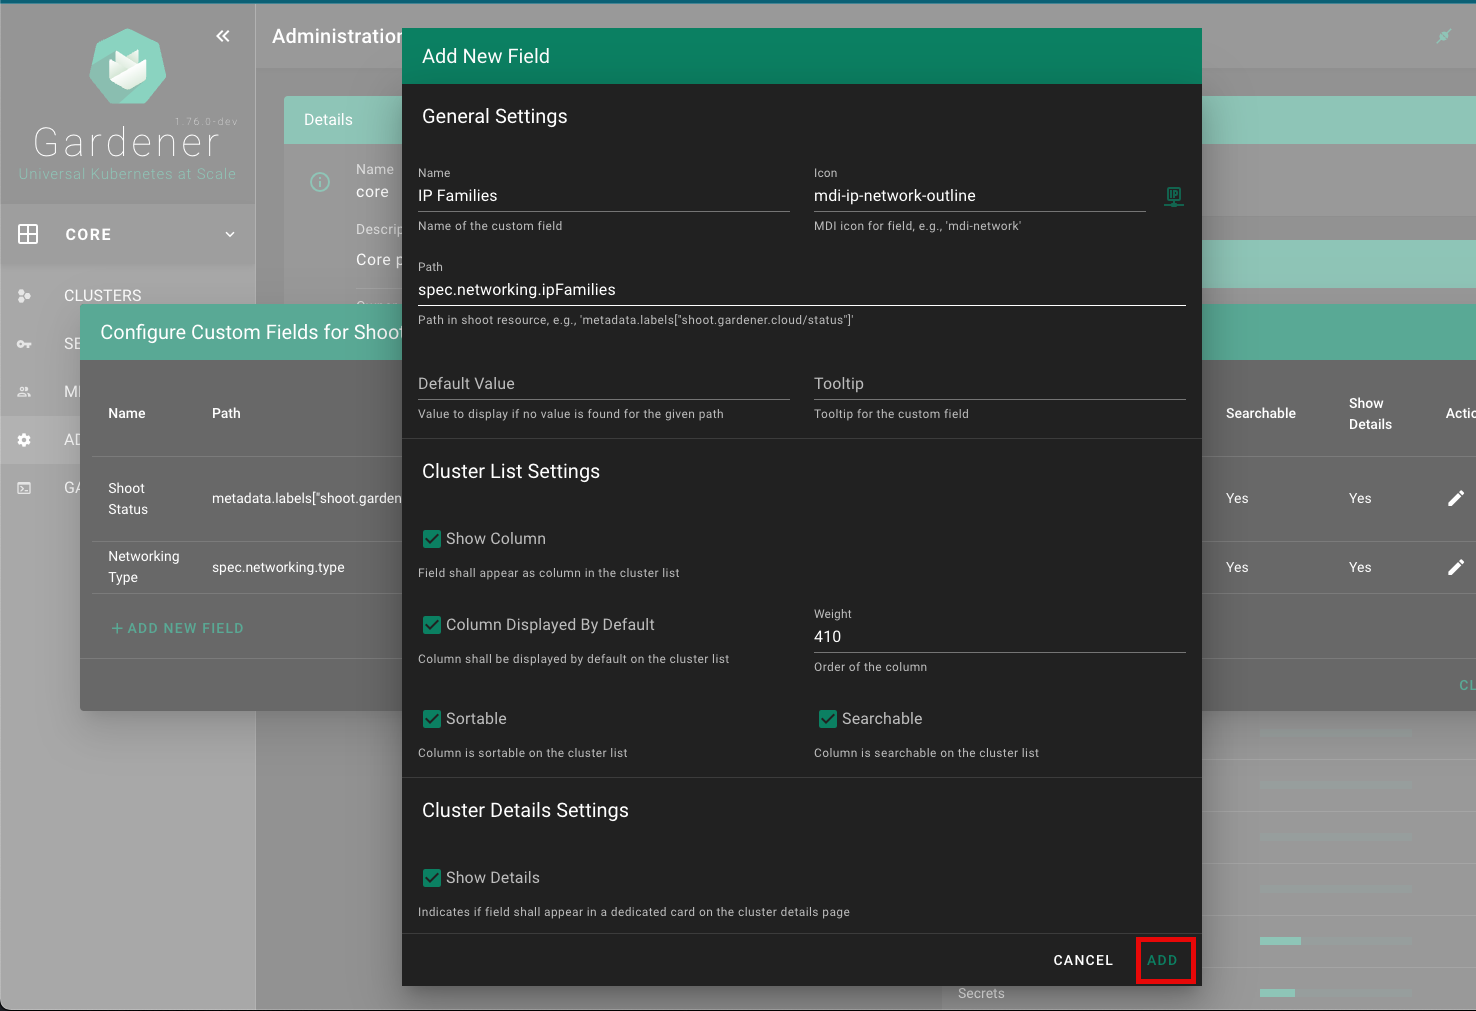
Task: Click the IP network icon preview
Action: coord(1174,197)
